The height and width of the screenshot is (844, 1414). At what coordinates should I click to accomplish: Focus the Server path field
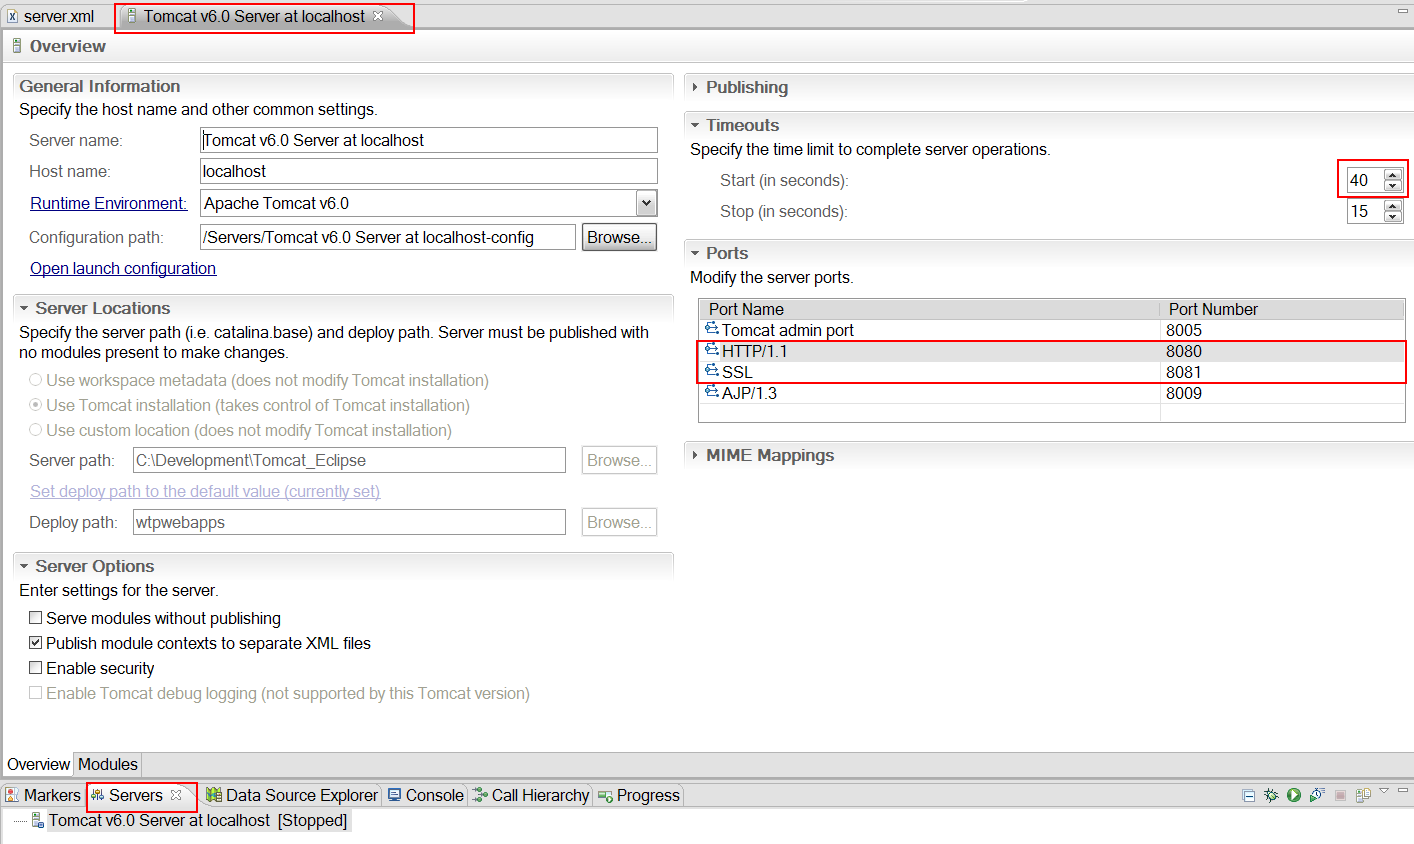pyautogui.click(x=349, y=460)
